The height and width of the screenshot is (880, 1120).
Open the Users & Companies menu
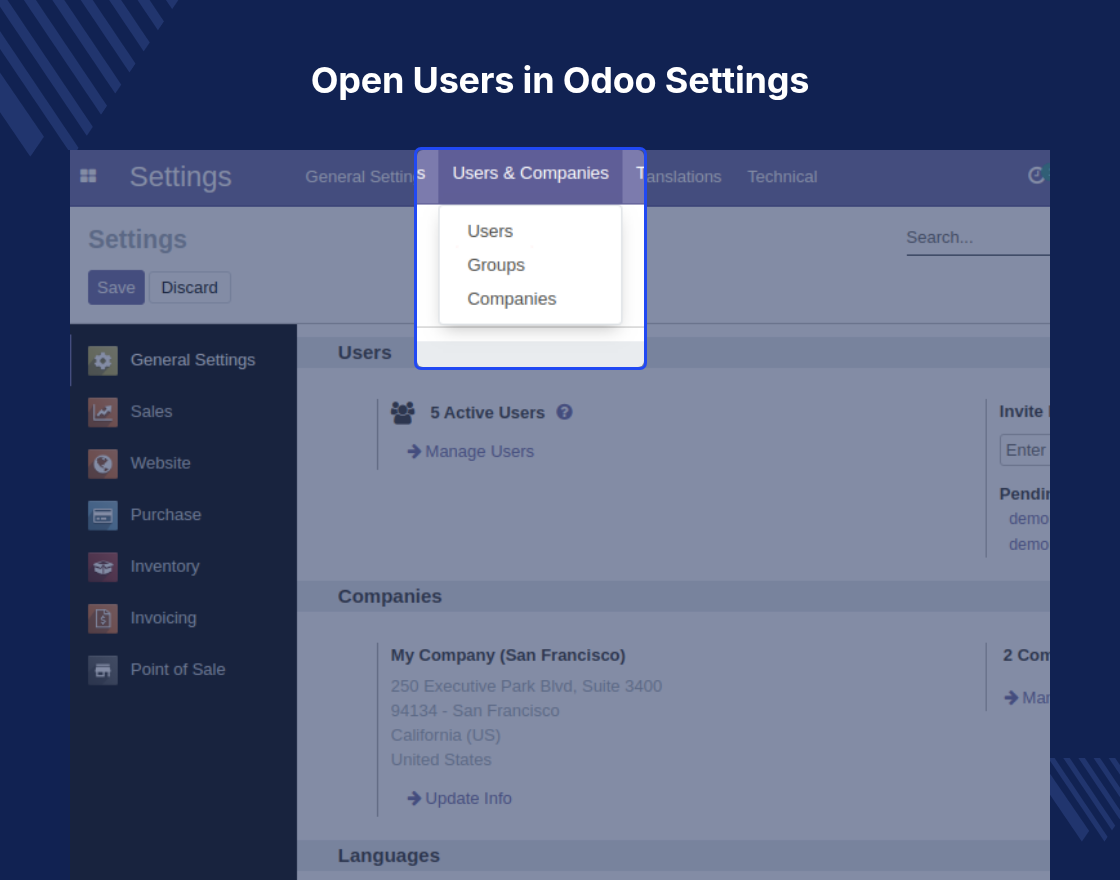pos(530,174)
